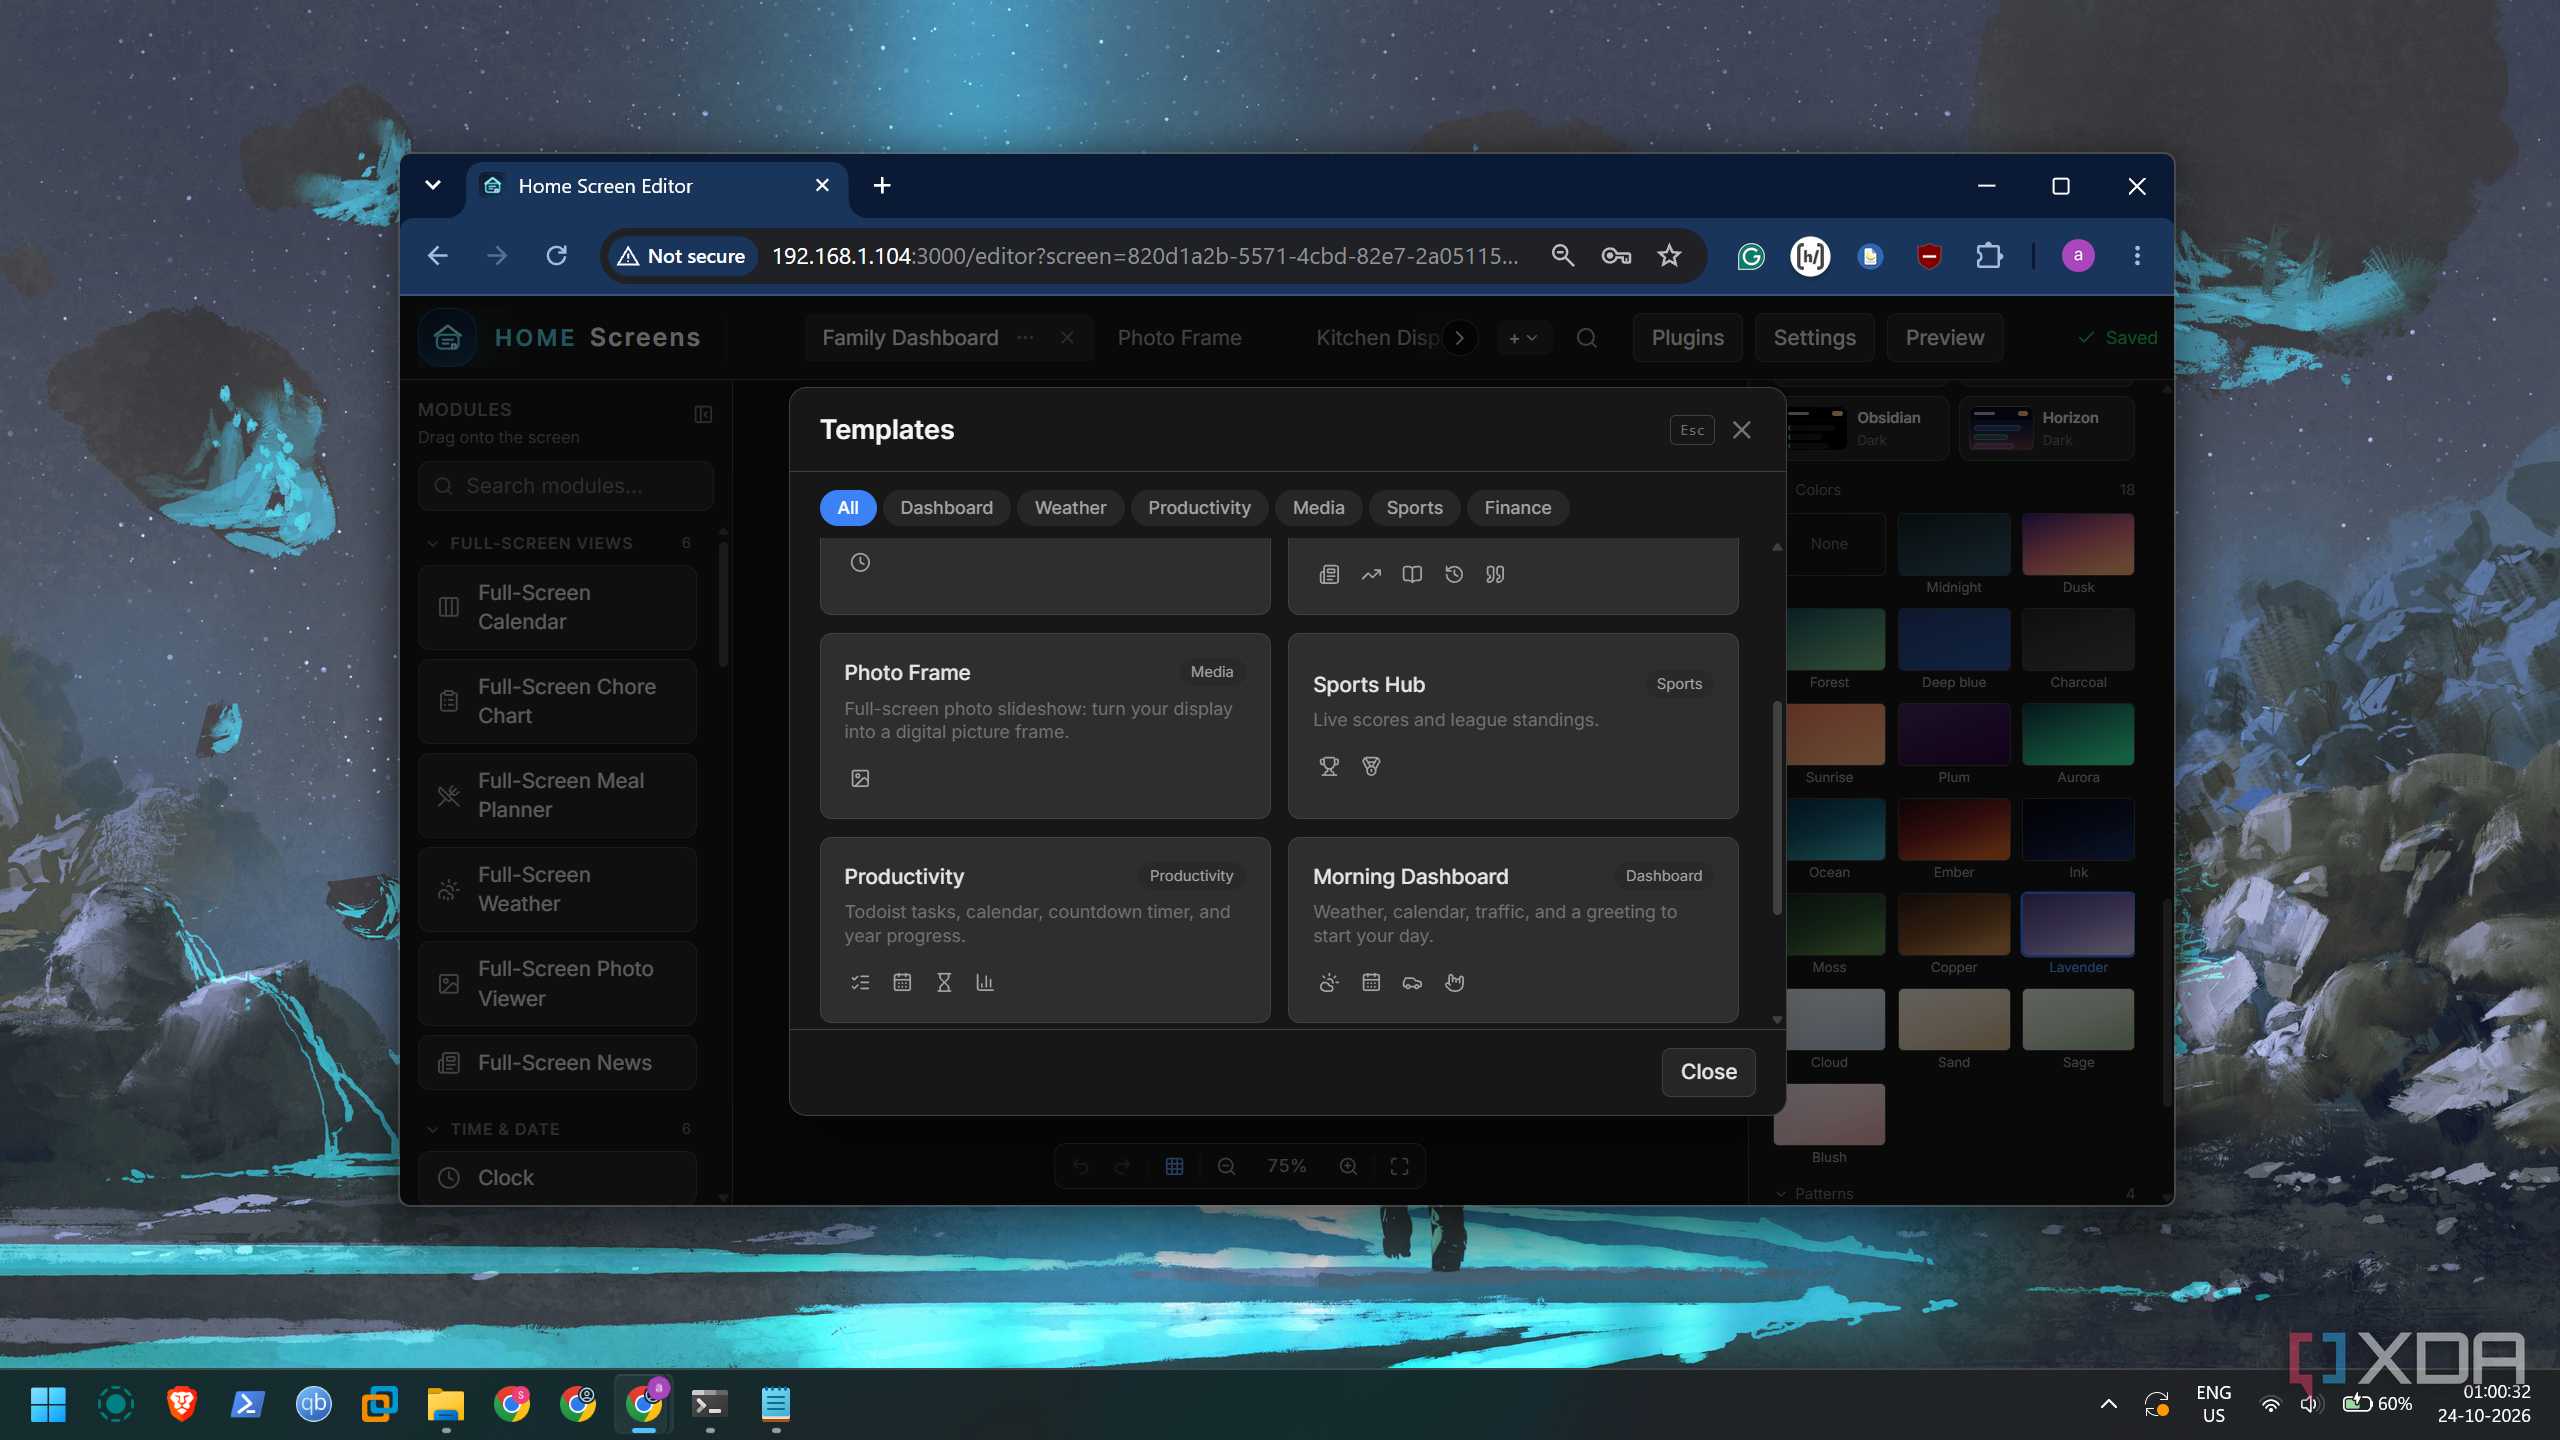Switch to the Photo Frame screen tab
This screenshot has height=1440, width=2560.
[x=1179, y=338]
